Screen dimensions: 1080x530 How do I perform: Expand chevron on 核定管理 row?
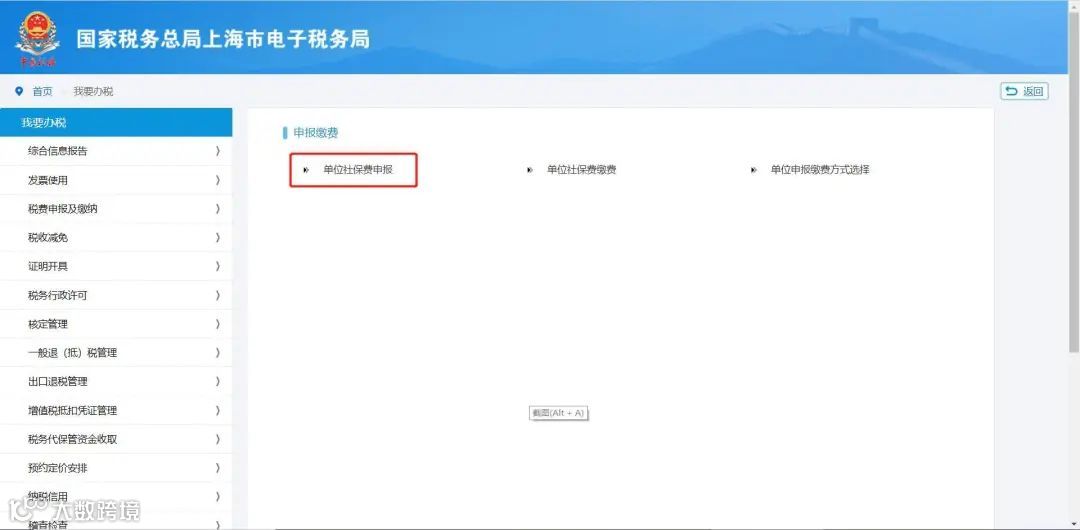218,324
